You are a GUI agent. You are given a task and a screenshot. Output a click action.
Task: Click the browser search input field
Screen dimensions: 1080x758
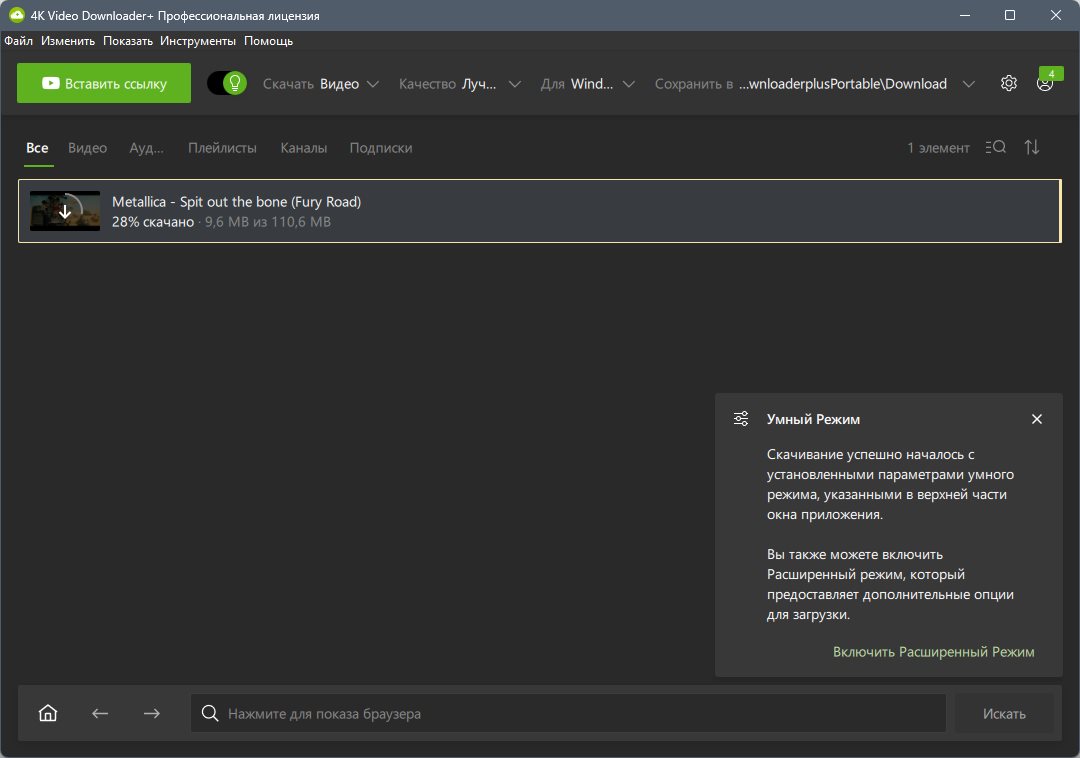[x=568, y=713]
